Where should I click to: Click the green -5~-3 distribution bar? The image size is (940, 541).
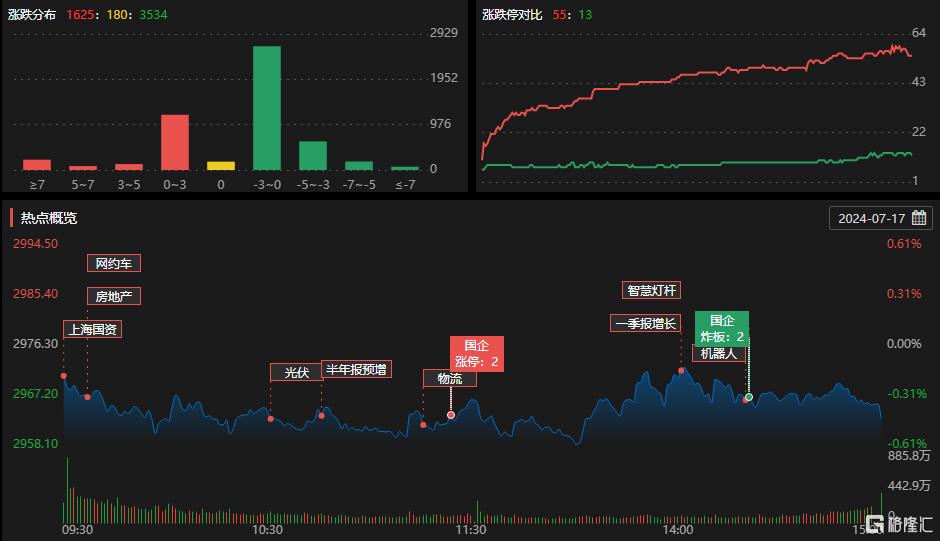313,156
